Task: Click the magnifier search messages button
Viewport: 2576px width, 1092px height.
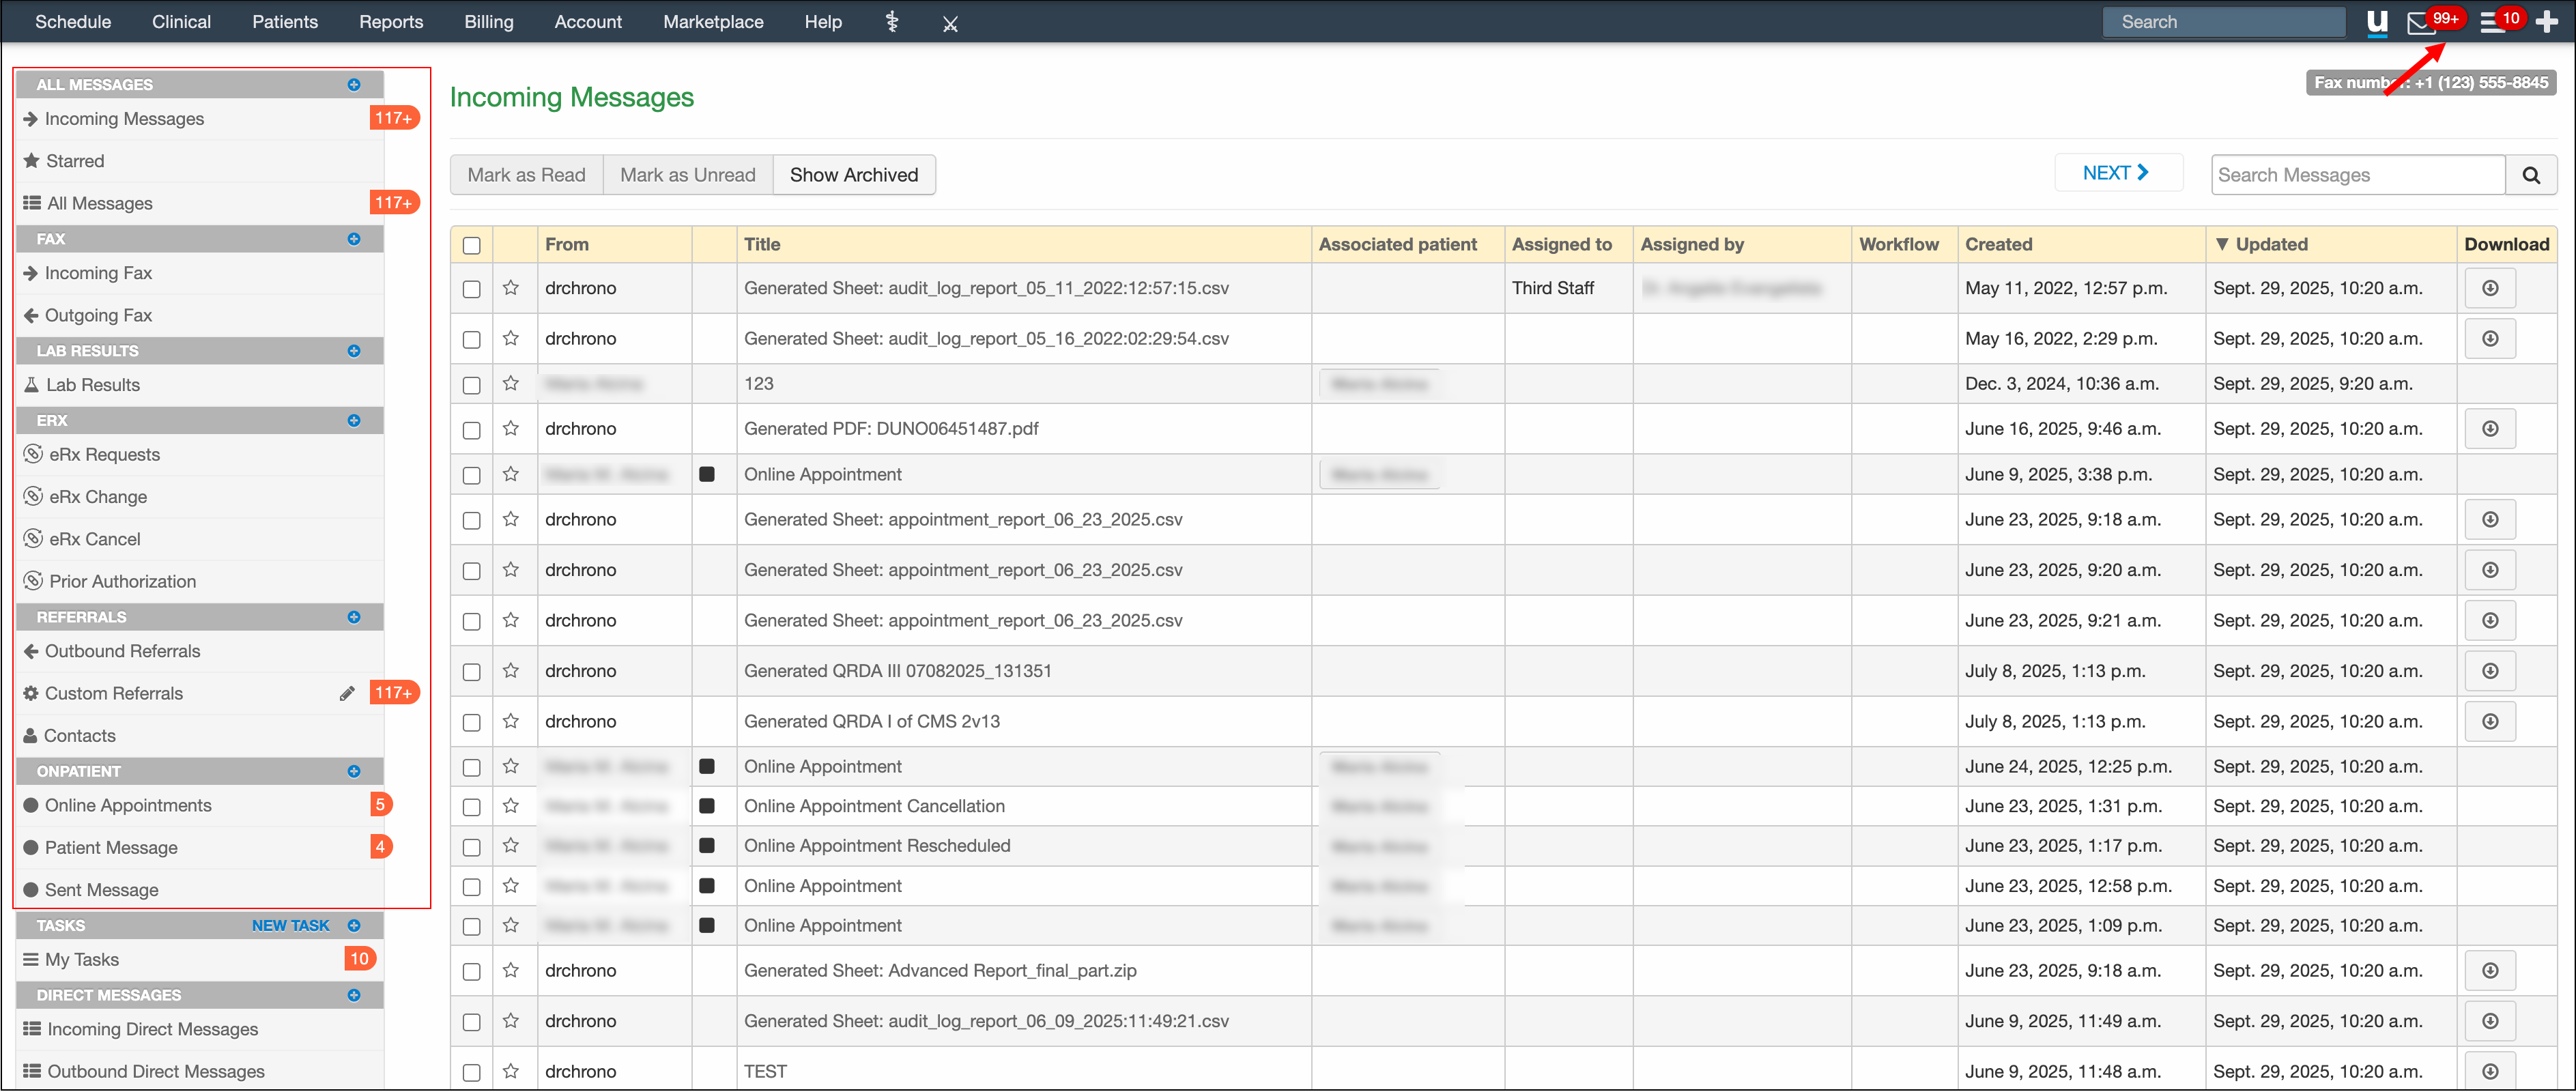Action: [x=2531, y=175]
